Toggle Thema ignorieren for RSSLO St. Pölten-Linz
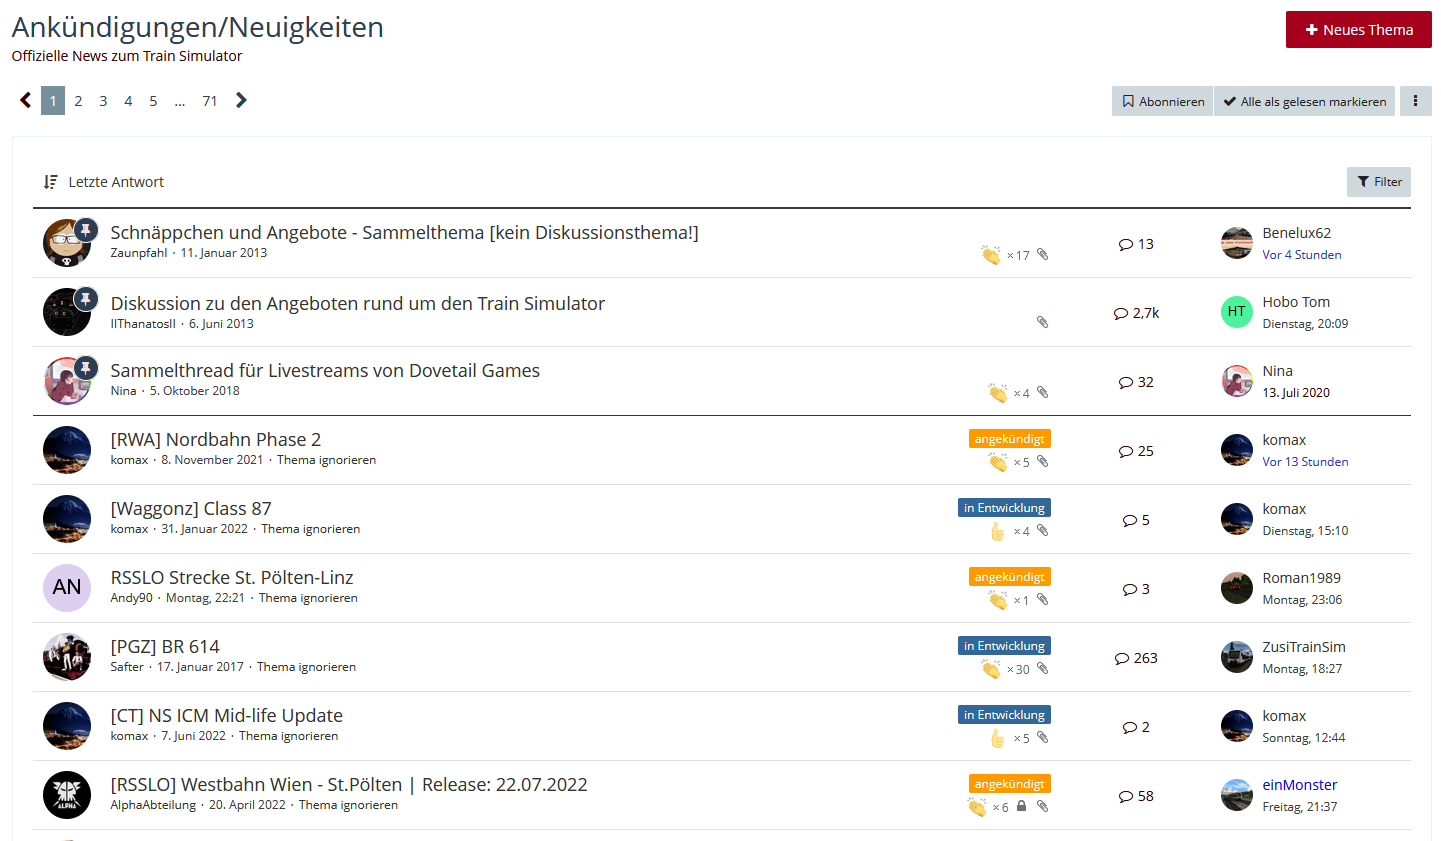Screen dimensions: 1441x841 coord(308,598)
